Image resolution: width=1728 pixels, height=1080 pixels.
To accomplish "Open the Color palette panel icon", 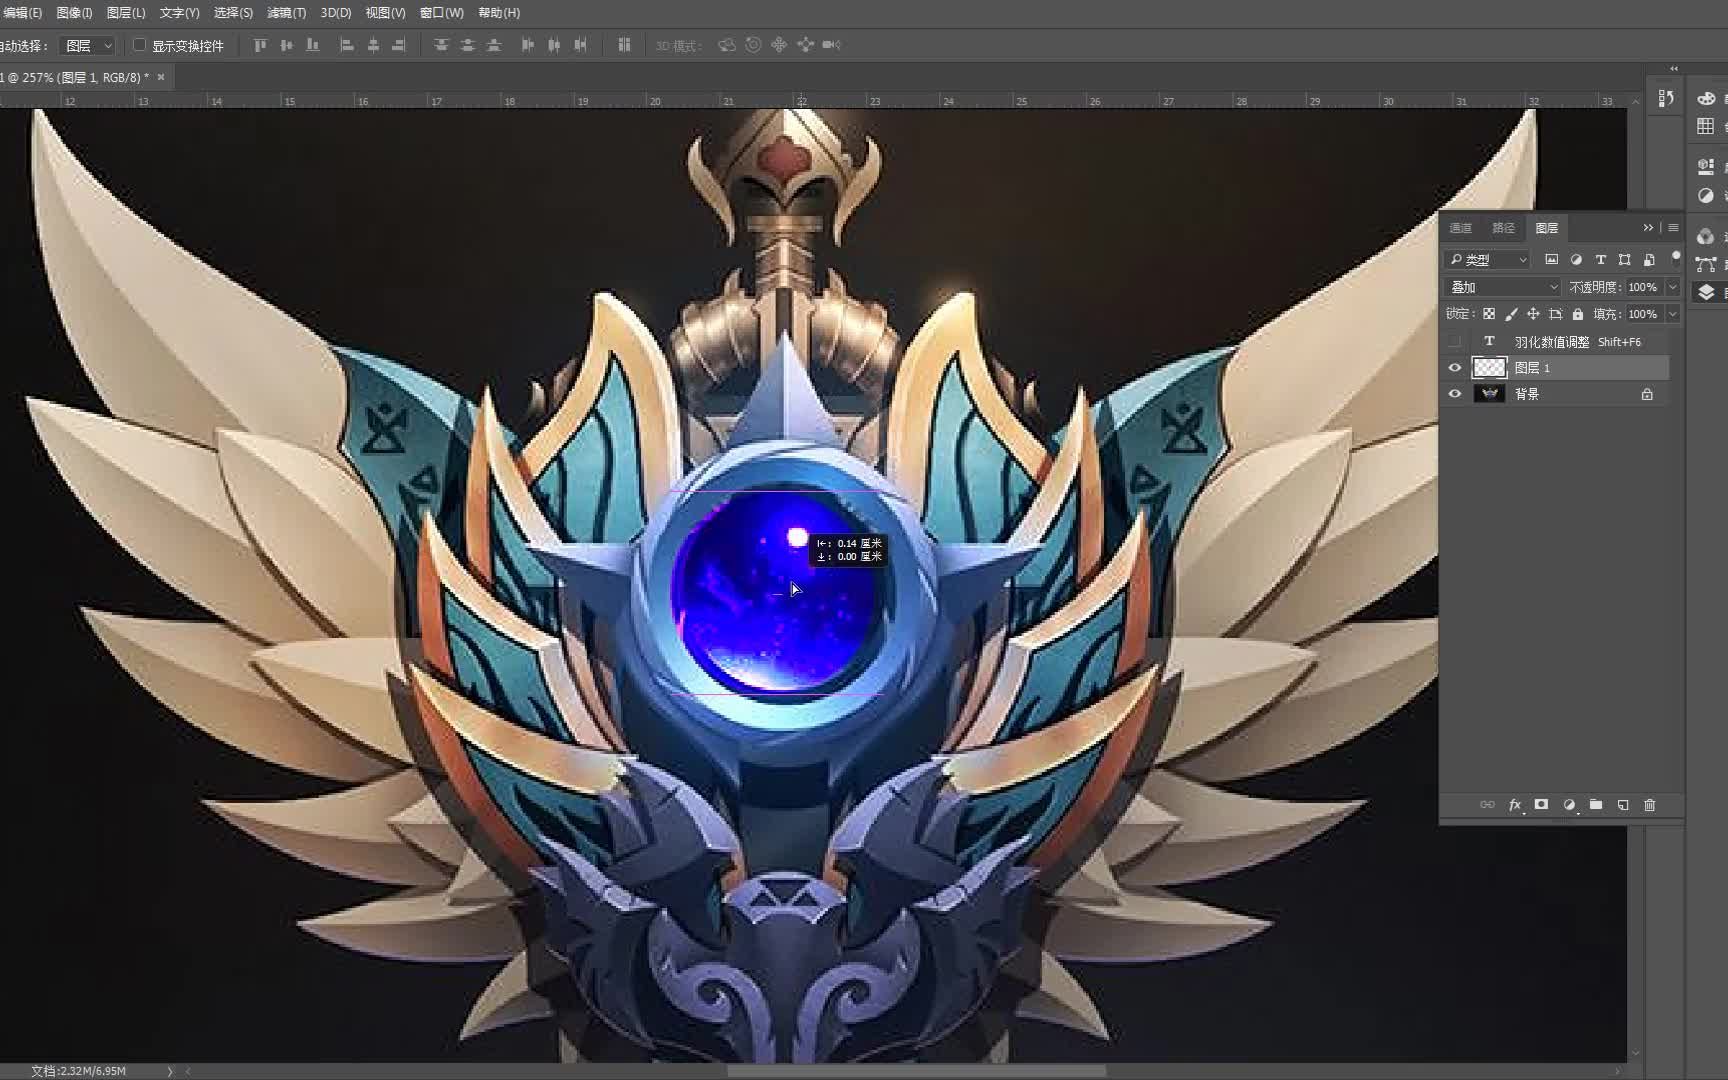I will tap(1706, 98).
